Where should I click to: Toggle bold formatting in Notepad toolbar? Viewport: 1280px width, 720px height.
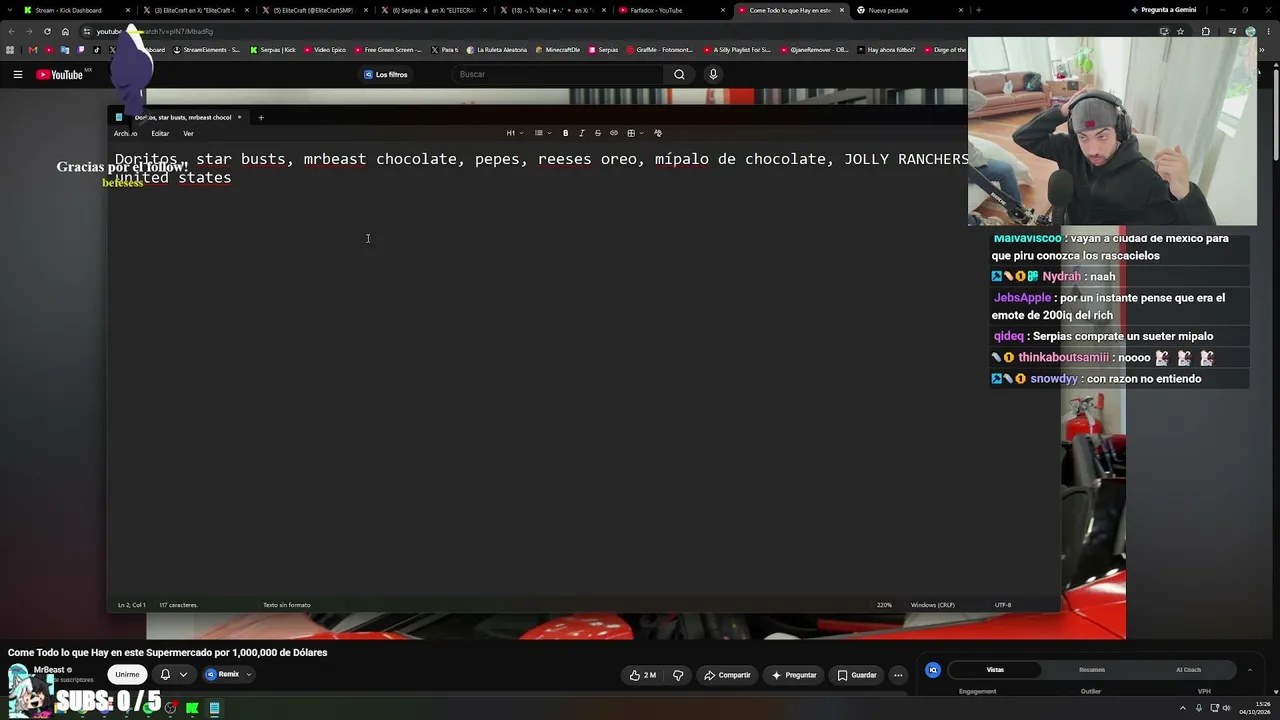click(565, 133)
